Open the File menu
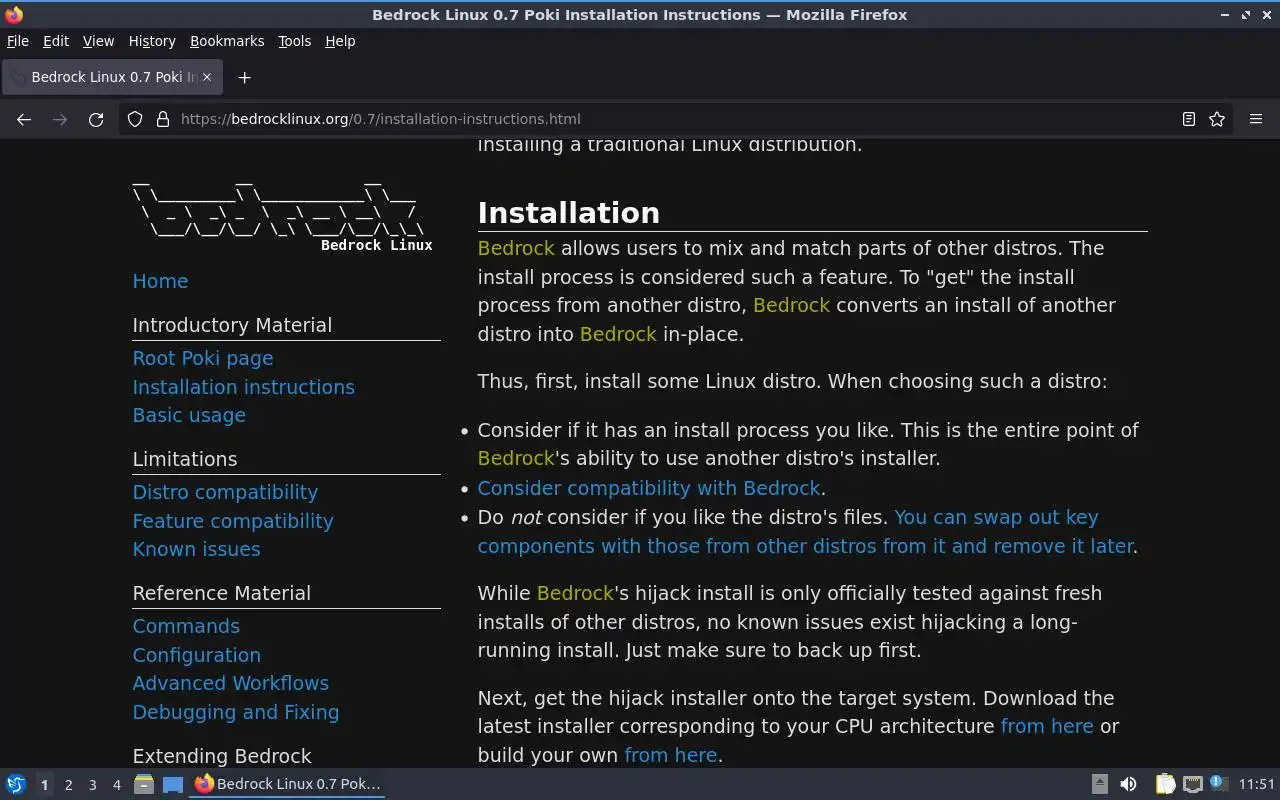The width and height of the screenshot is (1280, 800). [18, 41]
